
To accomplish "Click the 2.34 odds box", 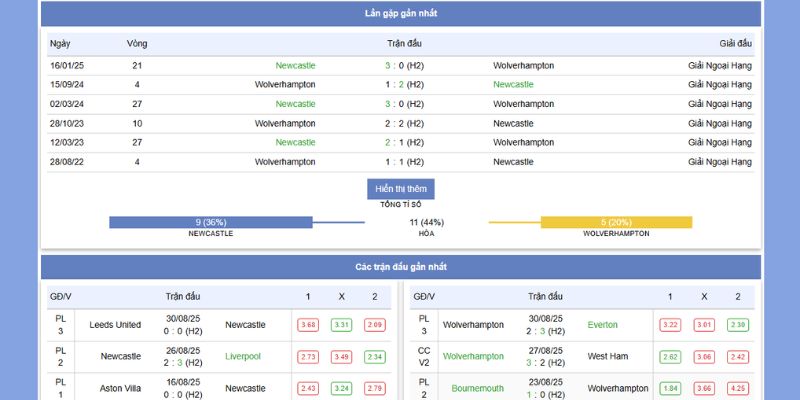I will pos(375,357).
